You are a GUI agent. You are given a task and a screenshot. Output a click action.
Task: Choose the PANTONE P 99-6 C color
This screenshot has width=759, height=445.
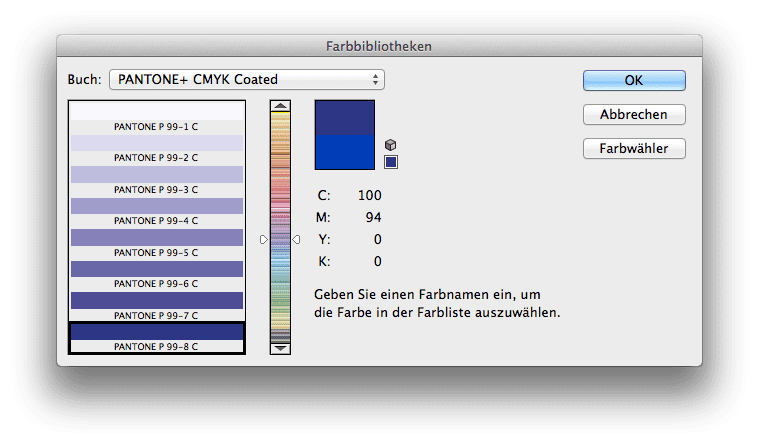[157, 275]
